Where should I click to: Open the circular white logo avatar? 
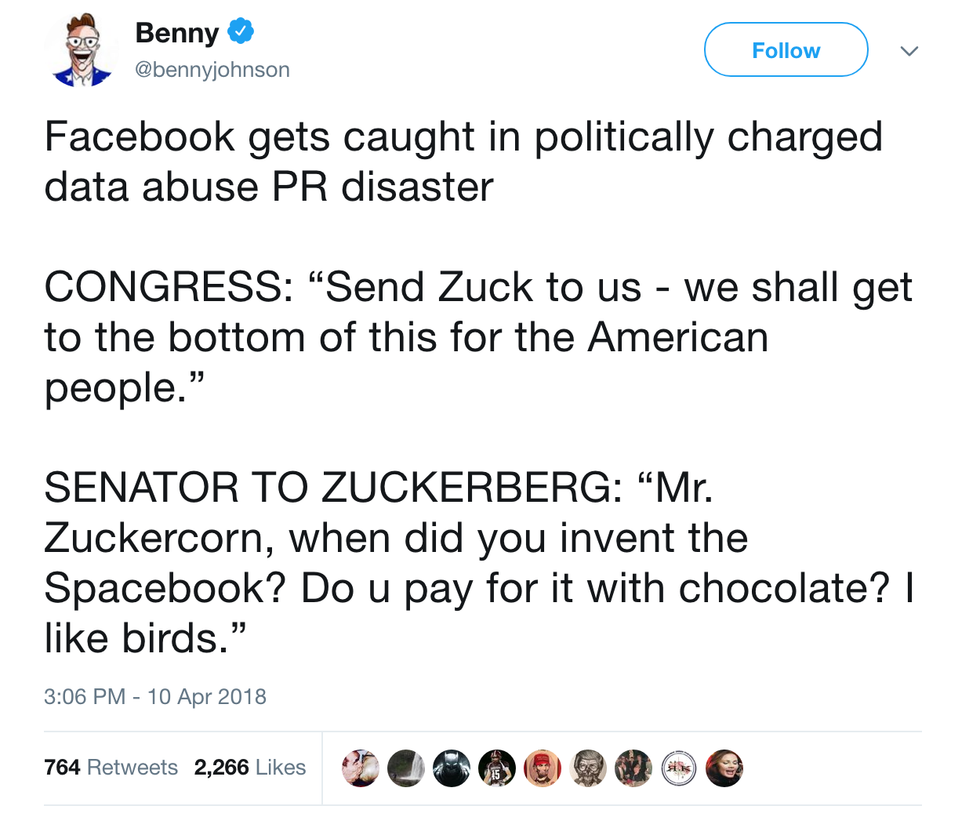[x=678, y=768]
